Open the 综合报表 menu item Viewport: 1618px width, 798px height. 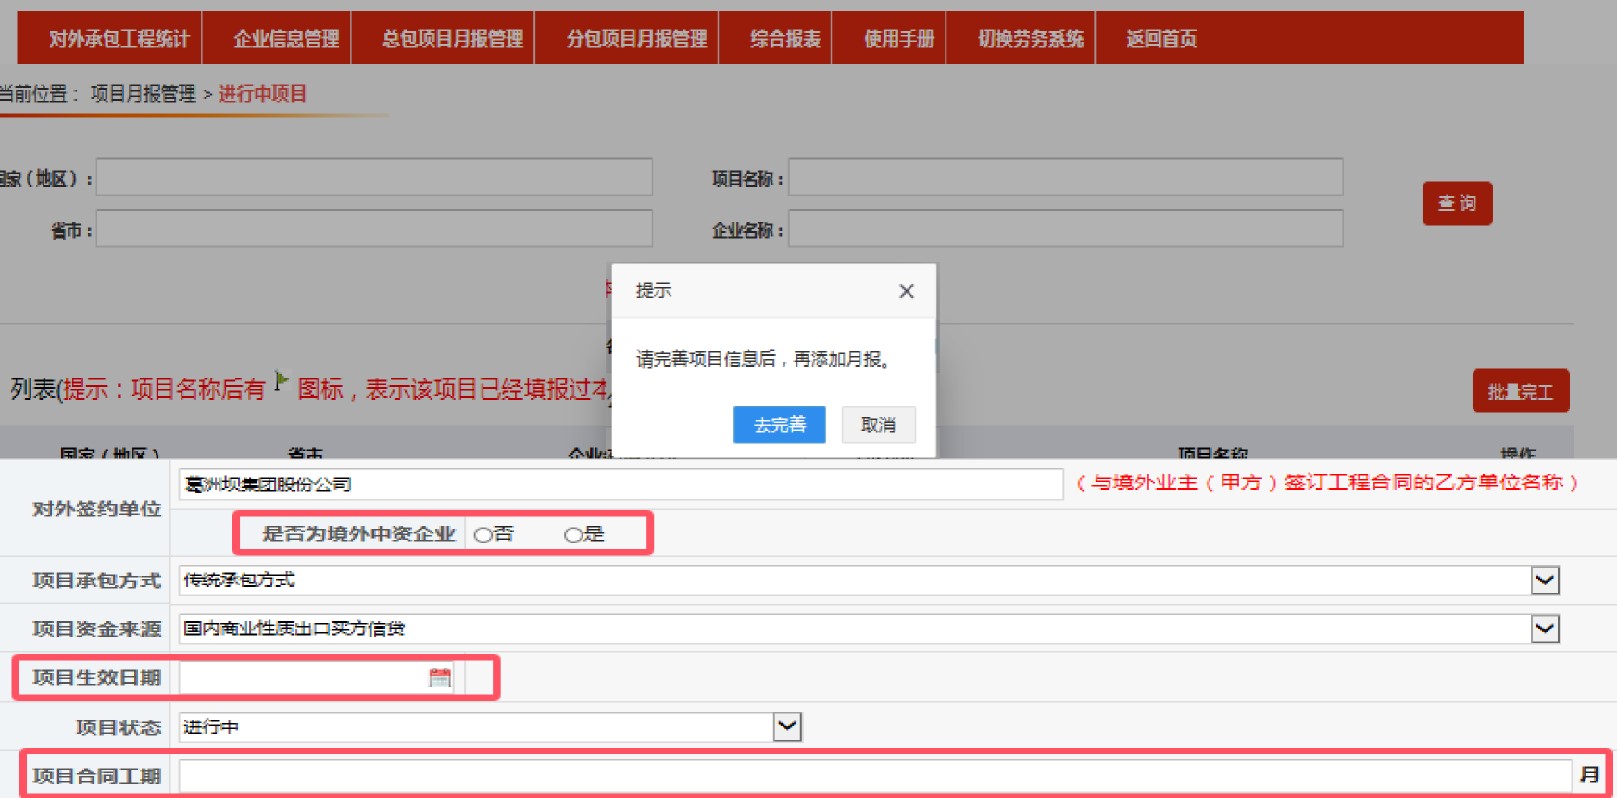(x=785, y=39)
